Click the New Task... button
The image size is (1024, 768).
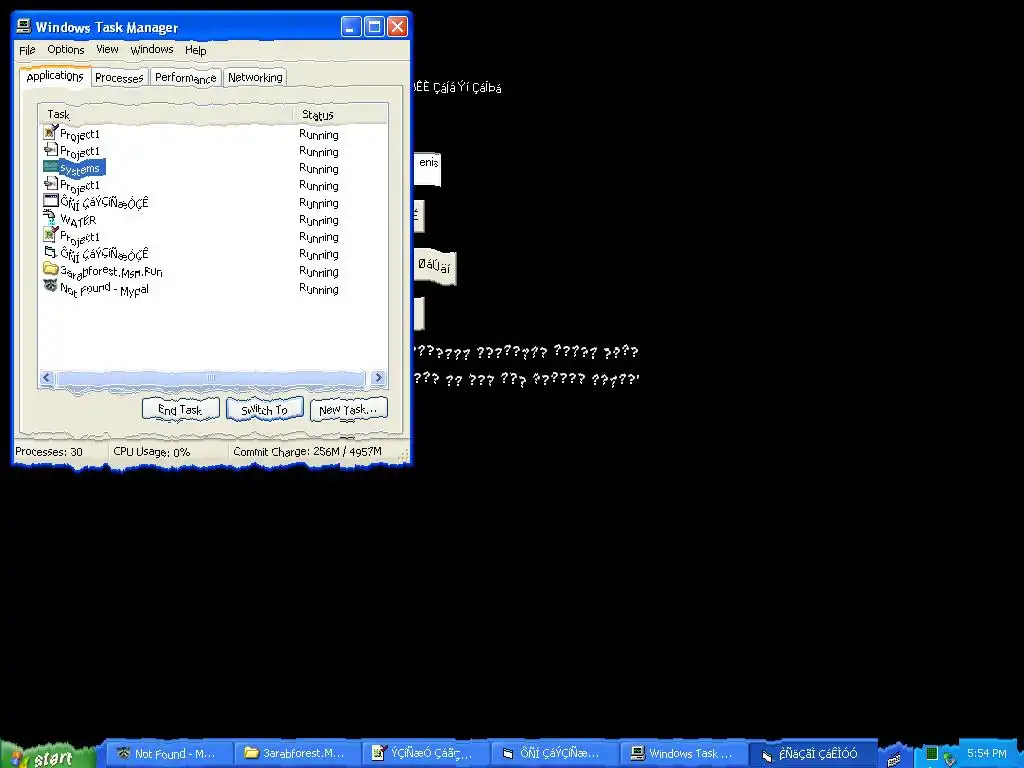[348, 409]
